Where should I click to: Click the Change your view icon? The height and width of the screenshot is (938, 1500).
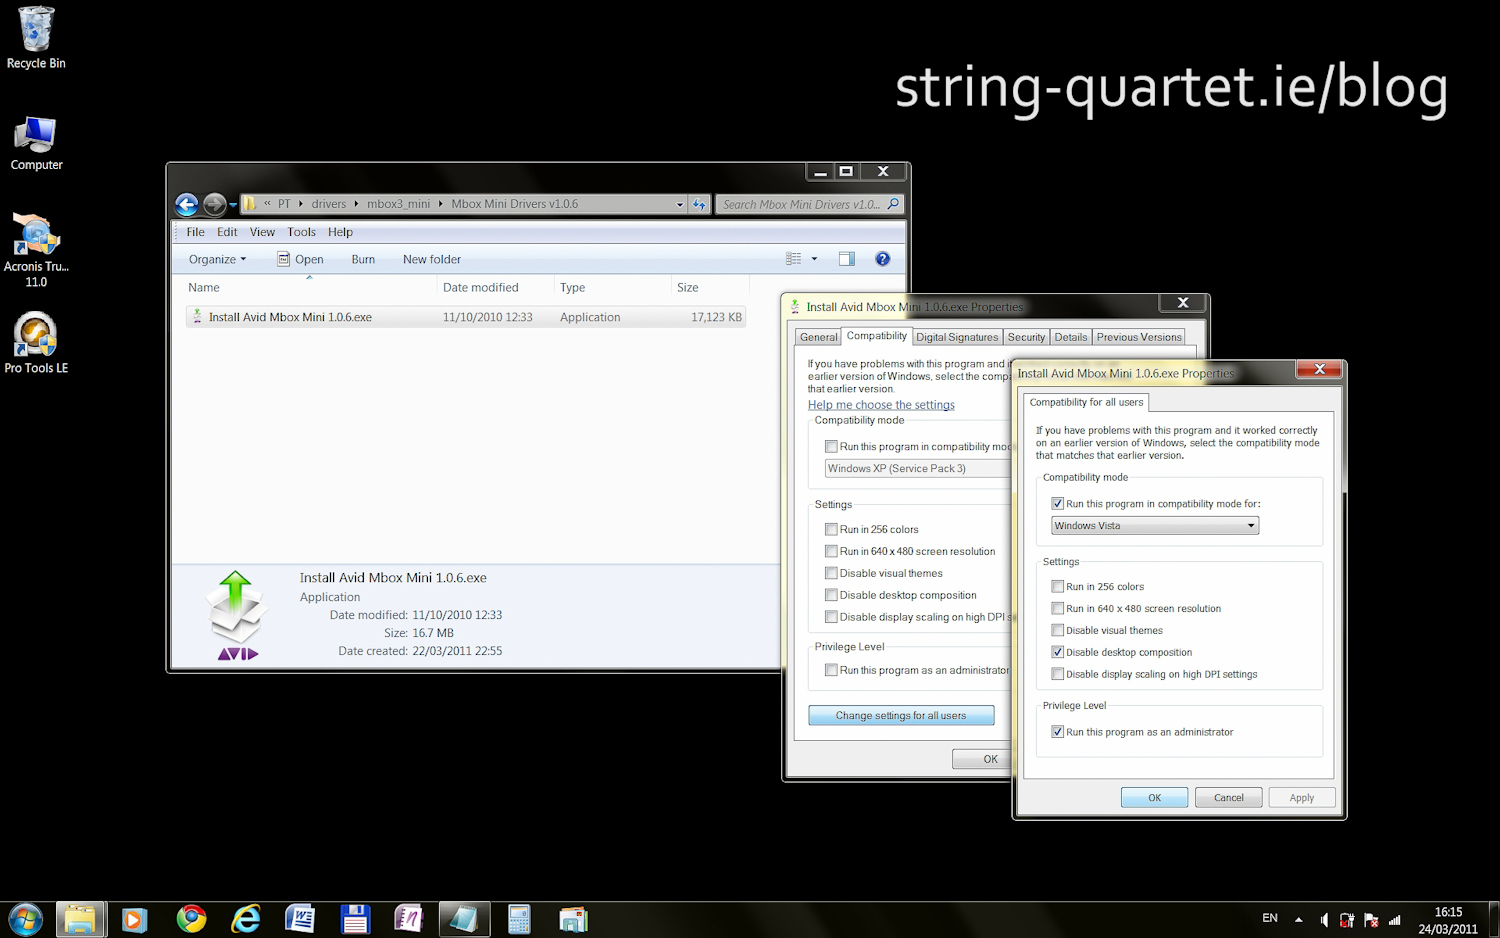click(794, 259)
